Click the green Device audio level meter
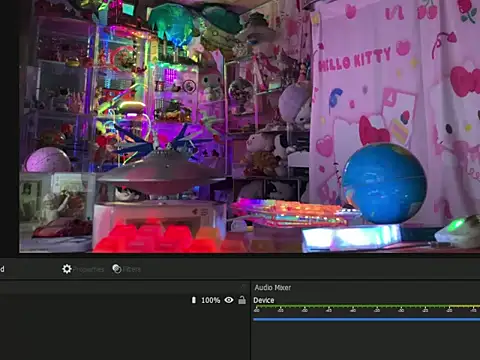This screenshot has height=360, width=480. tap(366, 306)
